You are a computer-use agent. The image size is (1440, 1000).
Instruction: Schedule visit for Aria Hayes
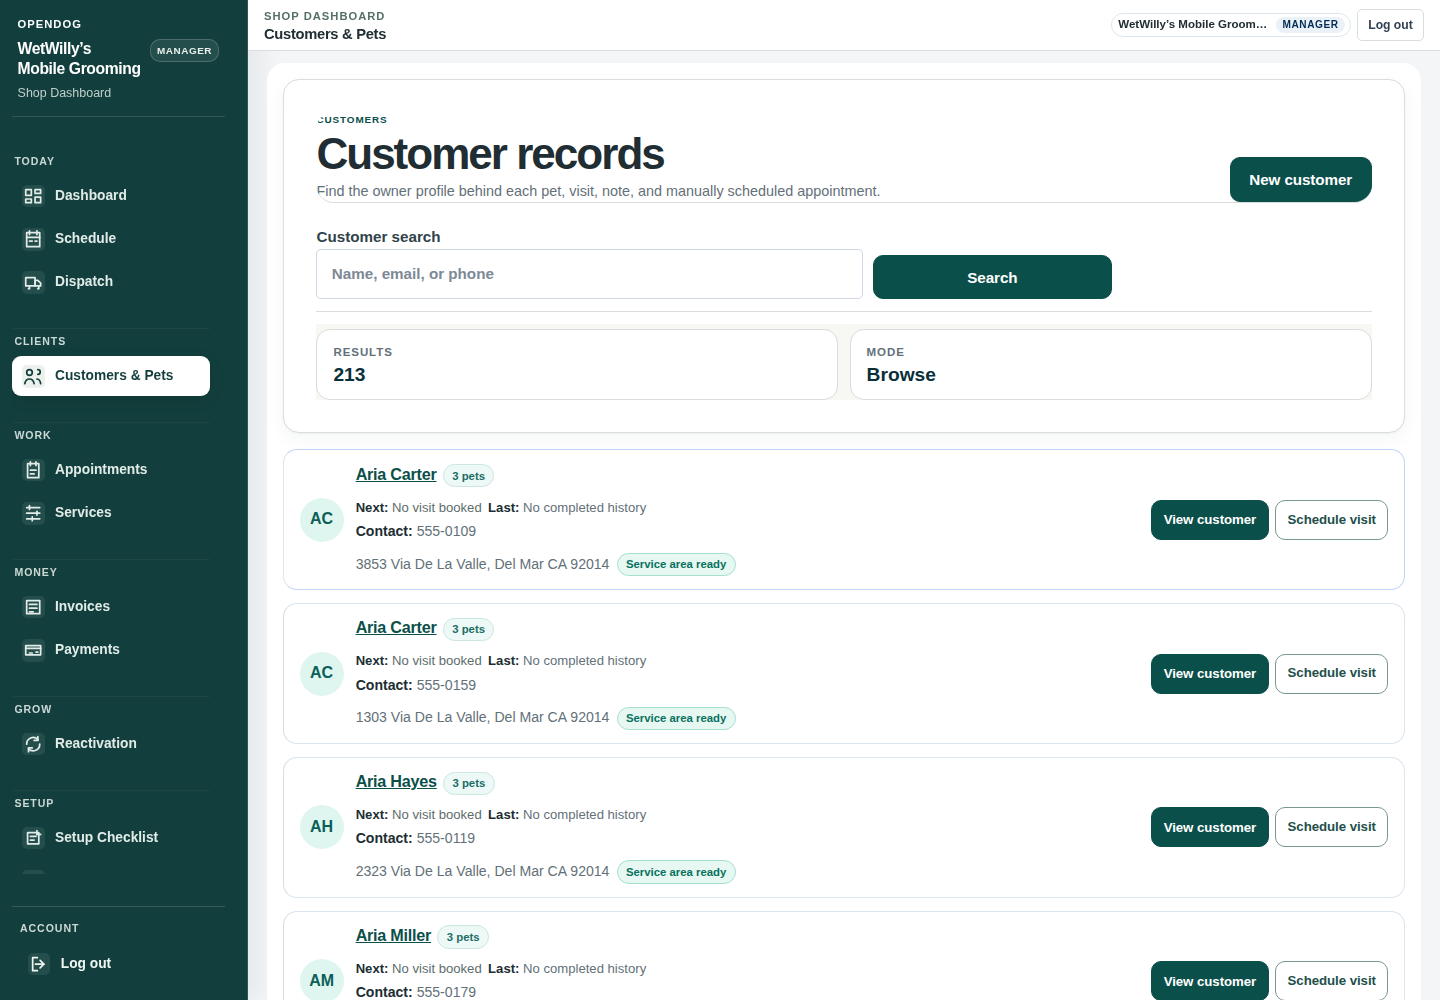1331,827
